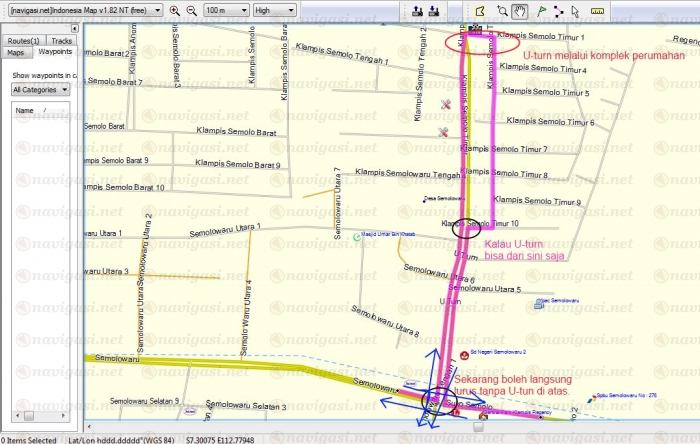The image size is (700, 444).
Task: Select the Map outline tool
Action: pos(478,10)
